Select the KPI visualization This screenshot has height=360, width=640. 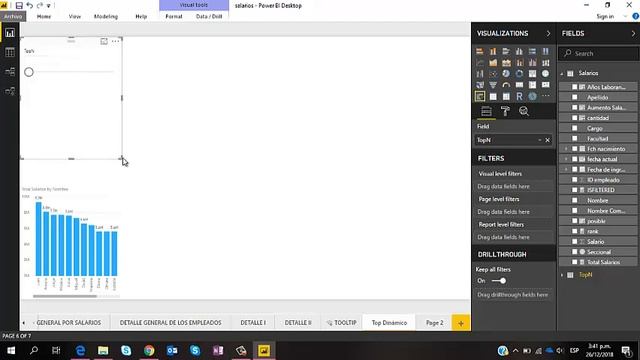click(545, 85)
